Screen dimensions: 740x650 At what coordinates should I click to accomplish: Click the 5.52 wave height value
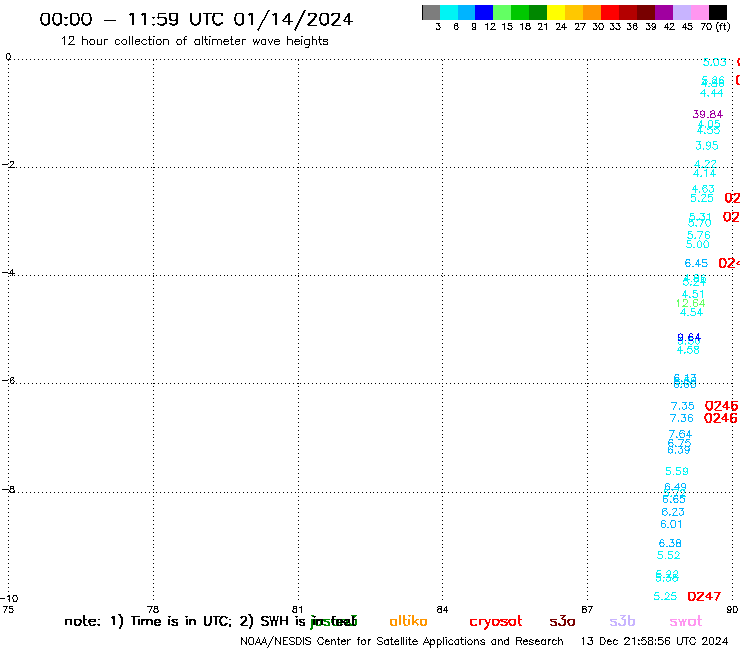coord(668,555)
